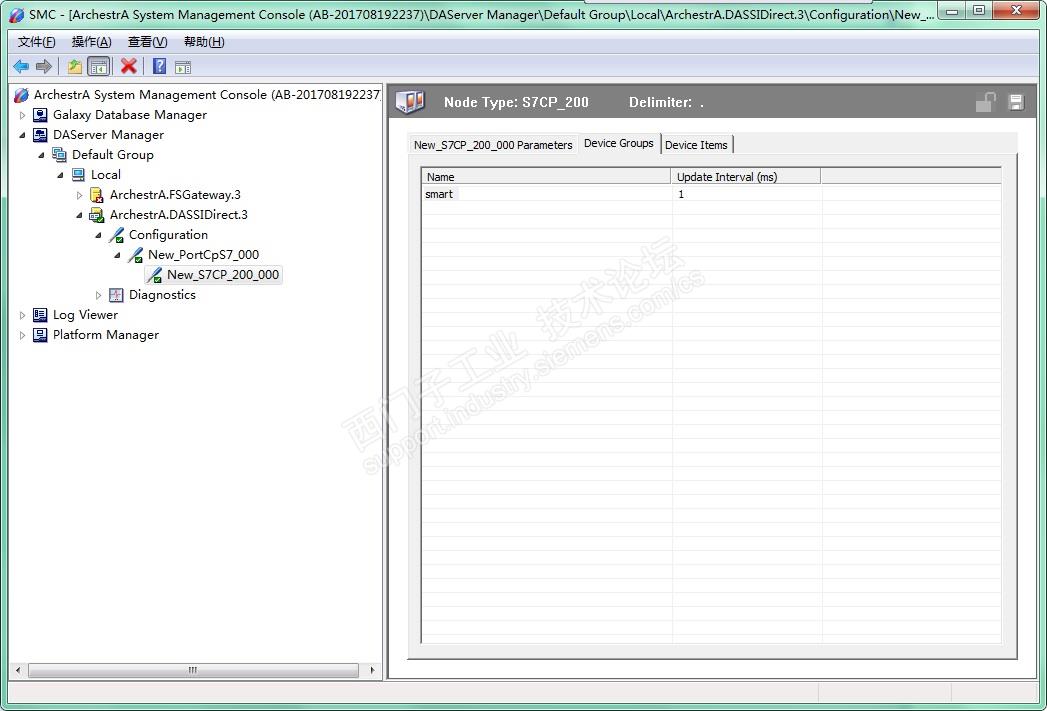Toggle the Show/Hide action pane icon
Screen dimensions: 1047x711
183,67
